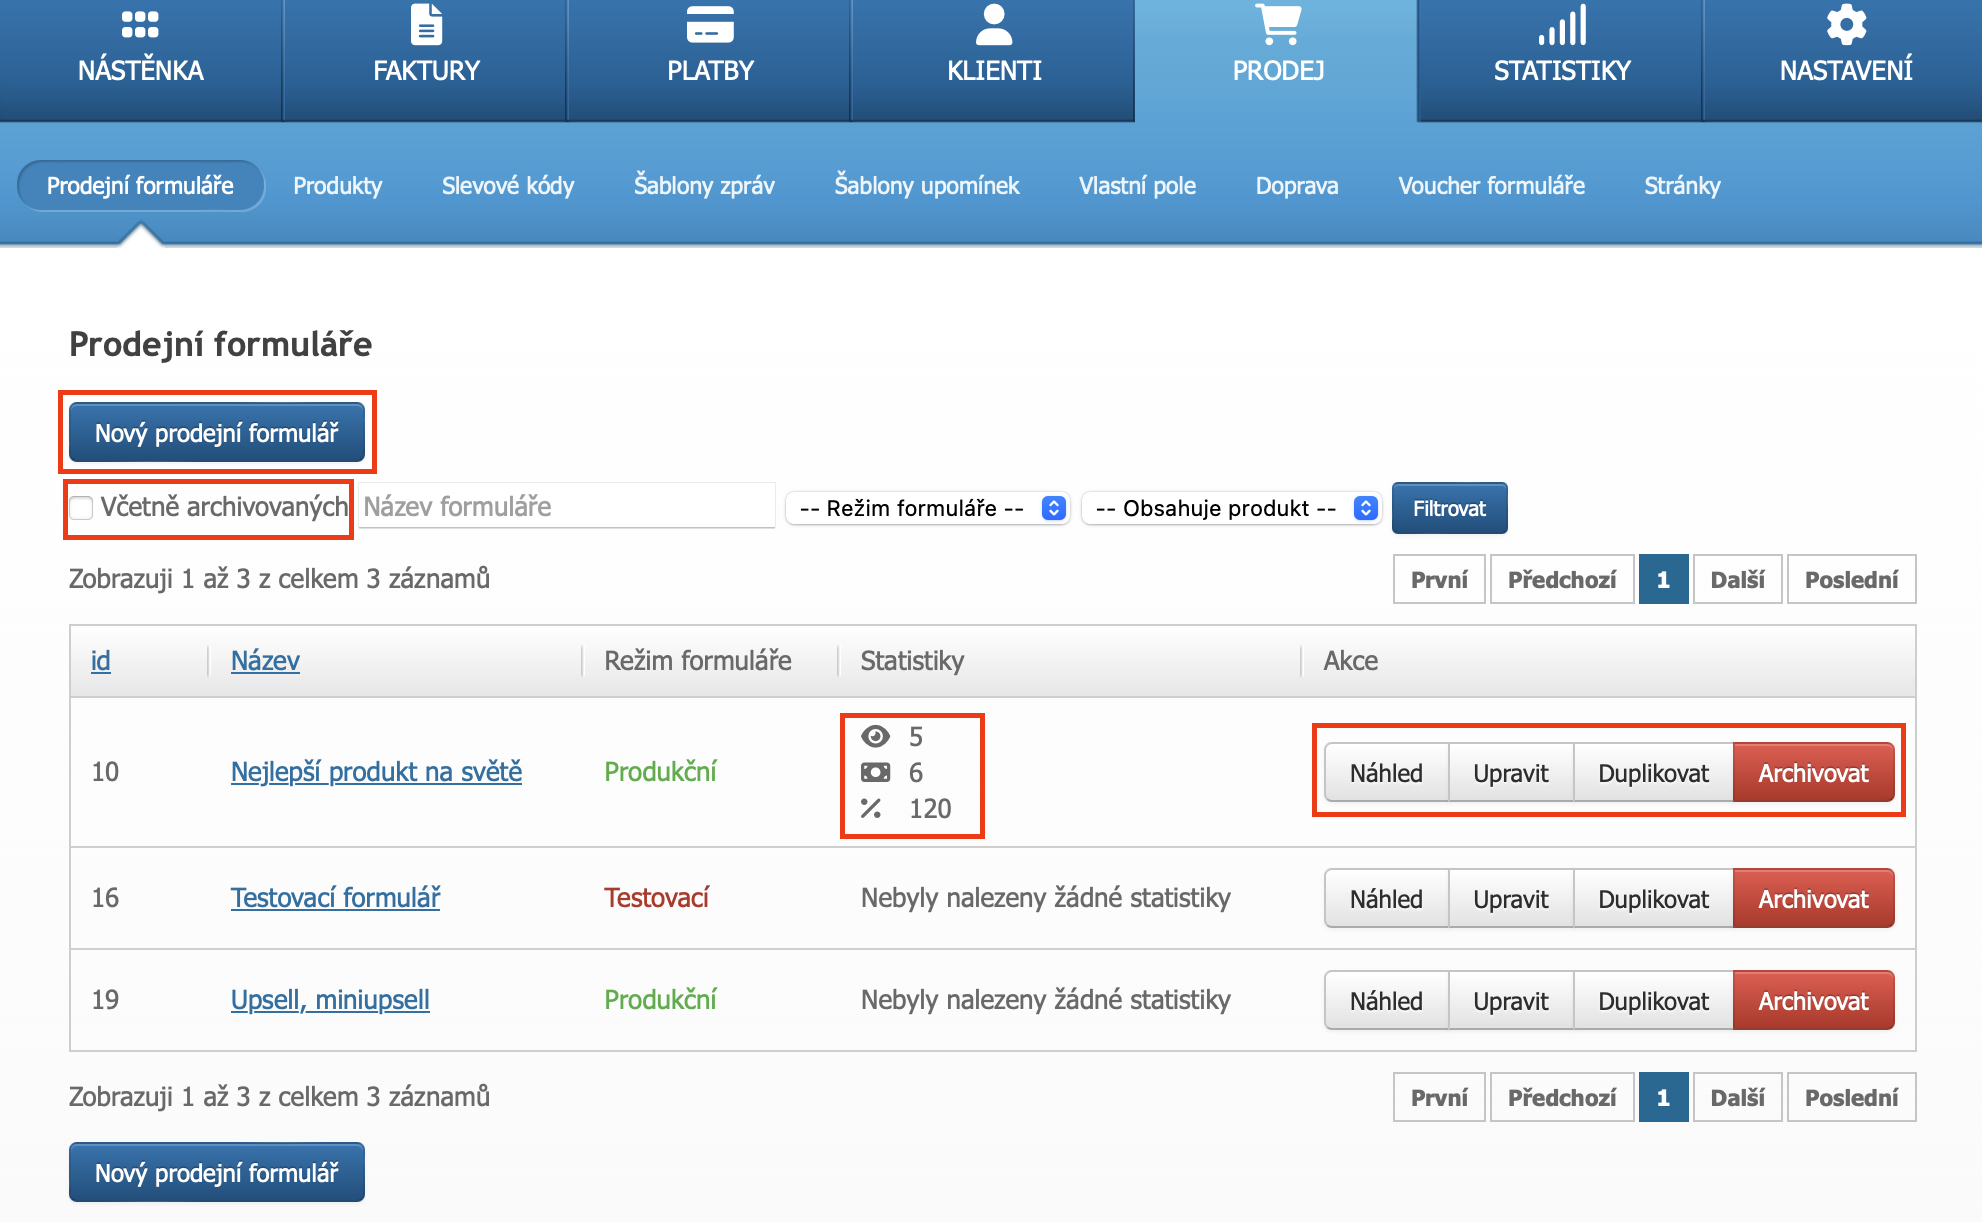Go to Šablony upomínek tab

point(927,185)
